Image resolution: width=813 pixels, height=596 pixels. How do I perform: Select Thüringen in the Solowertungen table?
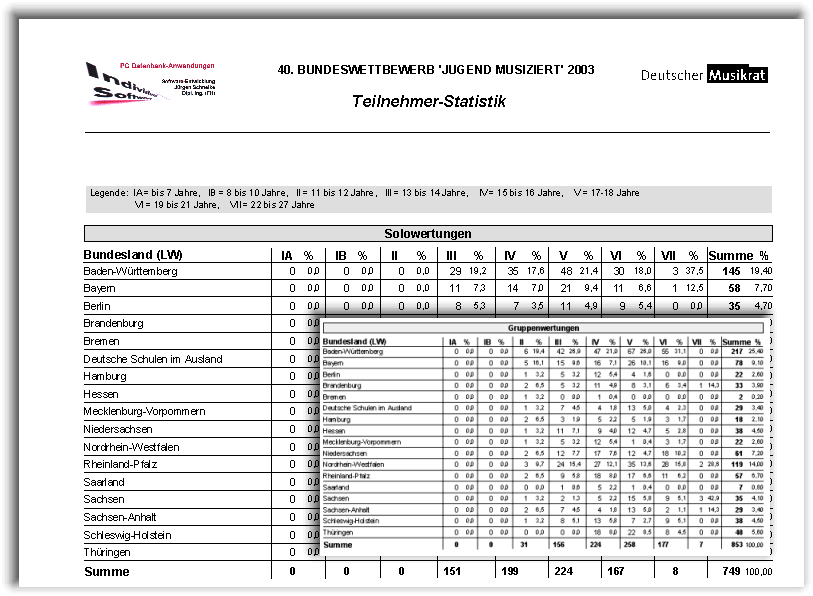coord(109,552)
